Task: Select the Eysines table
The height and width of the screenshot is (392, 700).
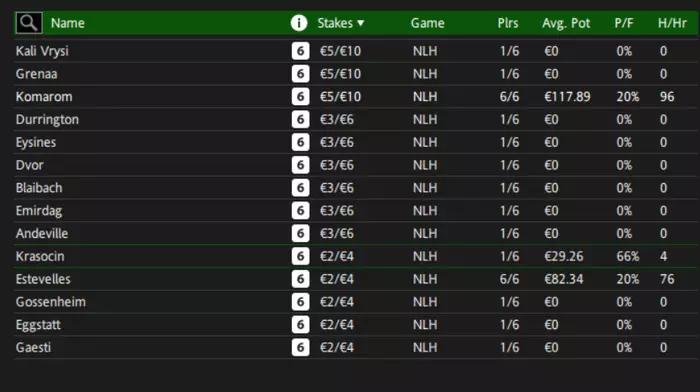Action: 356,142
